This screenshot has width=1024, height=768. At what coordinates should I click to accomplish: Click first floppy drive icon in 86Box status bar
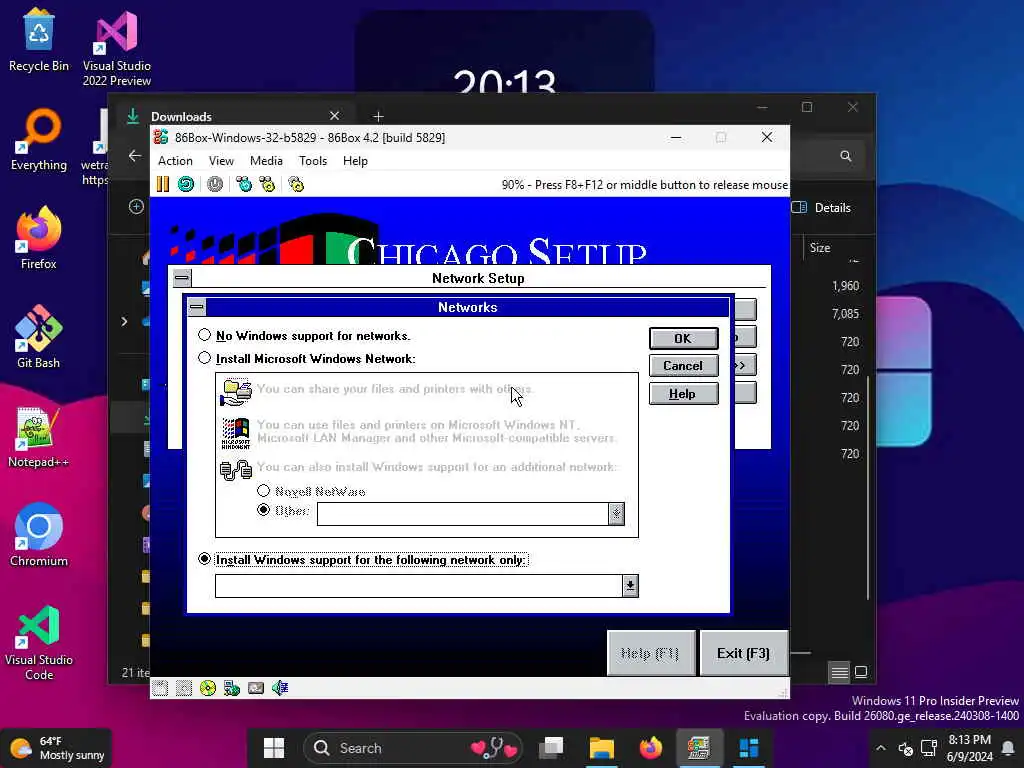tap(160, 688)
